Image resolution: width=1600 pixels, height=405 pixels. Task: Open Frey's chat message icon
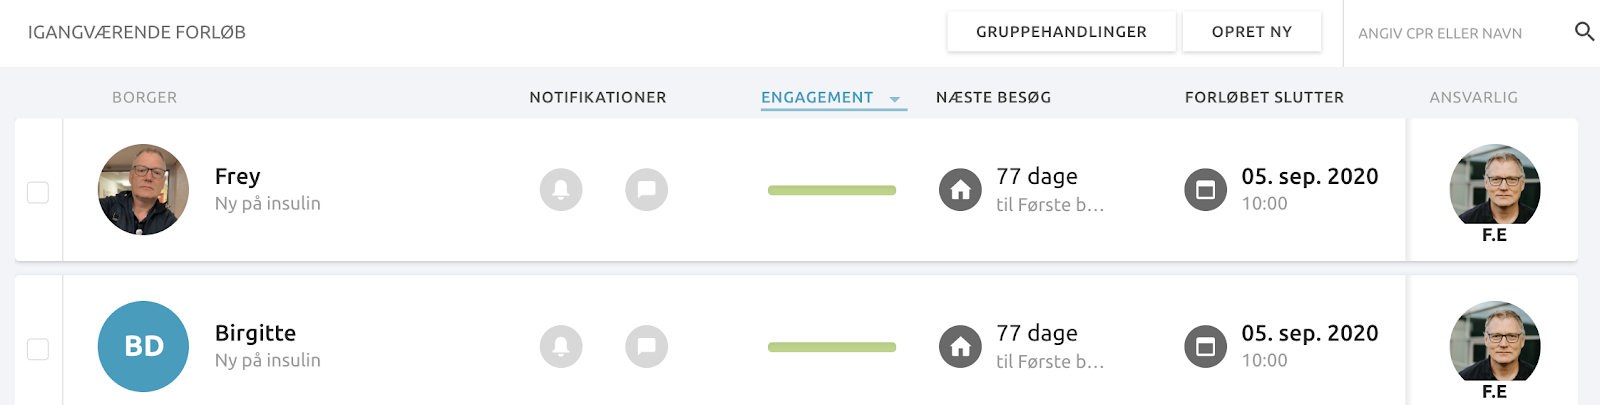tap(647, 189)
